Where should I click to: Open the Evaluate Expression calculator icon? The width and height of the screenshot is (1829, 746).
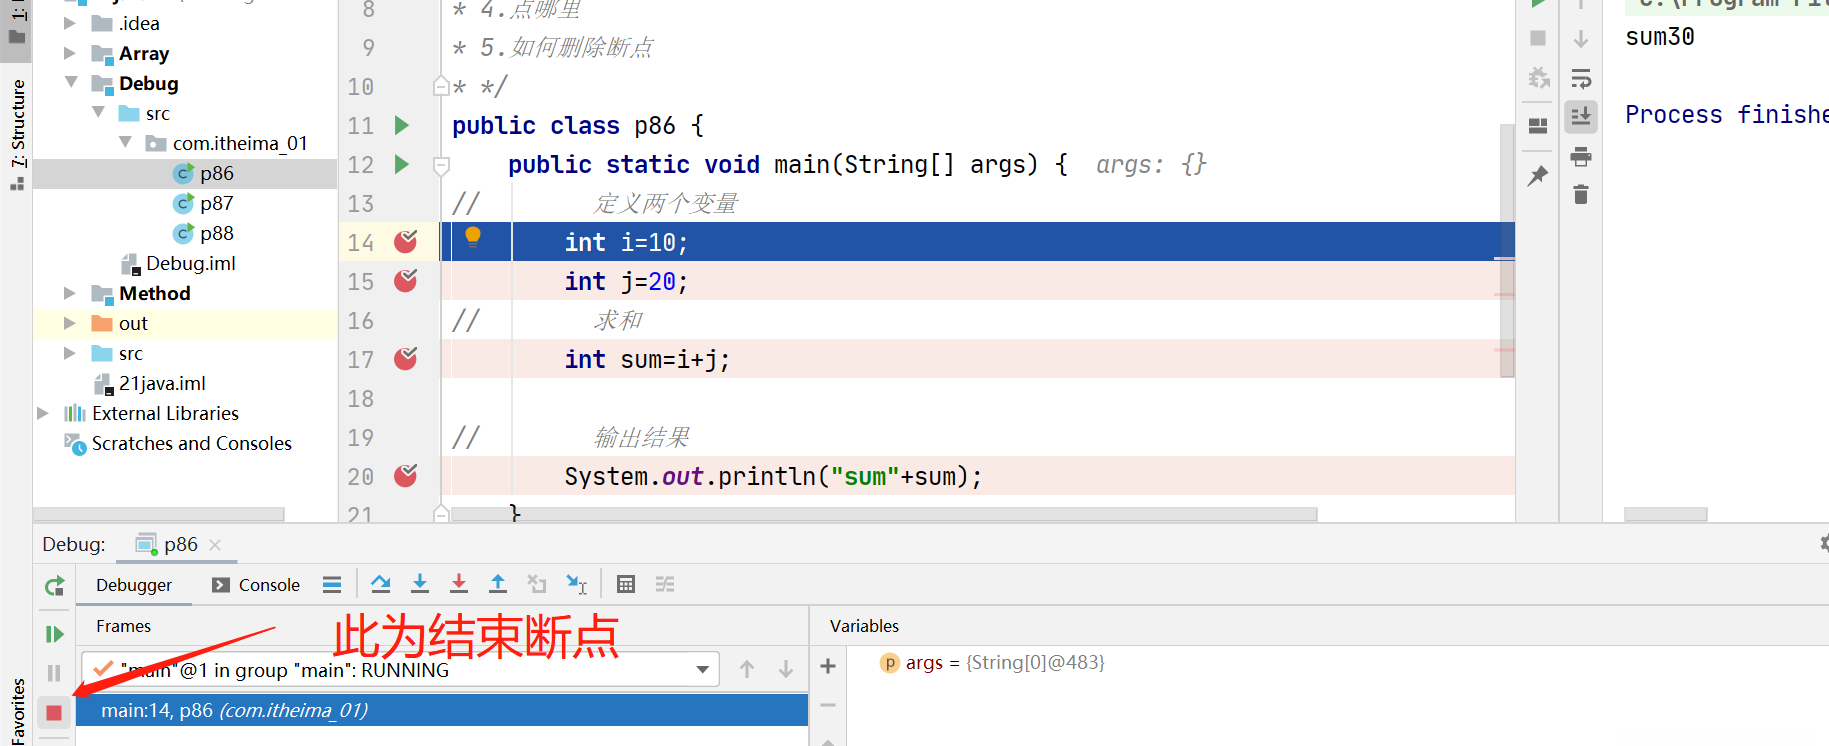click(x=626, y=584)
